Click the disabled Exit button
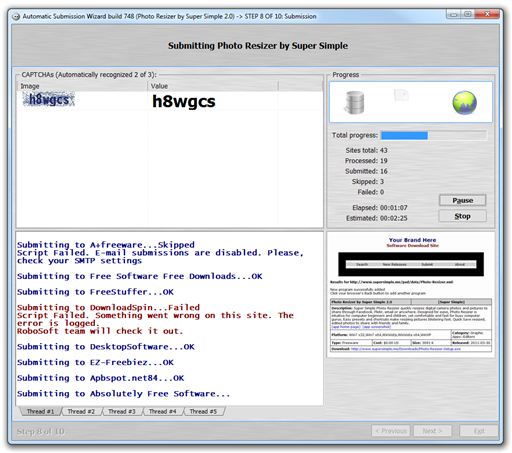Viewport: 512px width, 453px height. click(x=479, y=431)
